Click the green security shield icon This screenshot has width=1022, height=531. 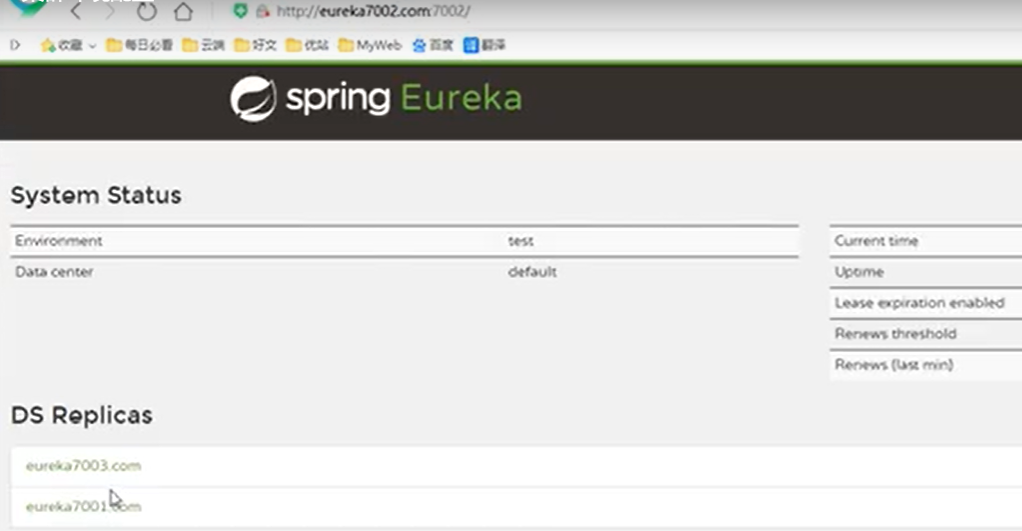click(241, 11)
